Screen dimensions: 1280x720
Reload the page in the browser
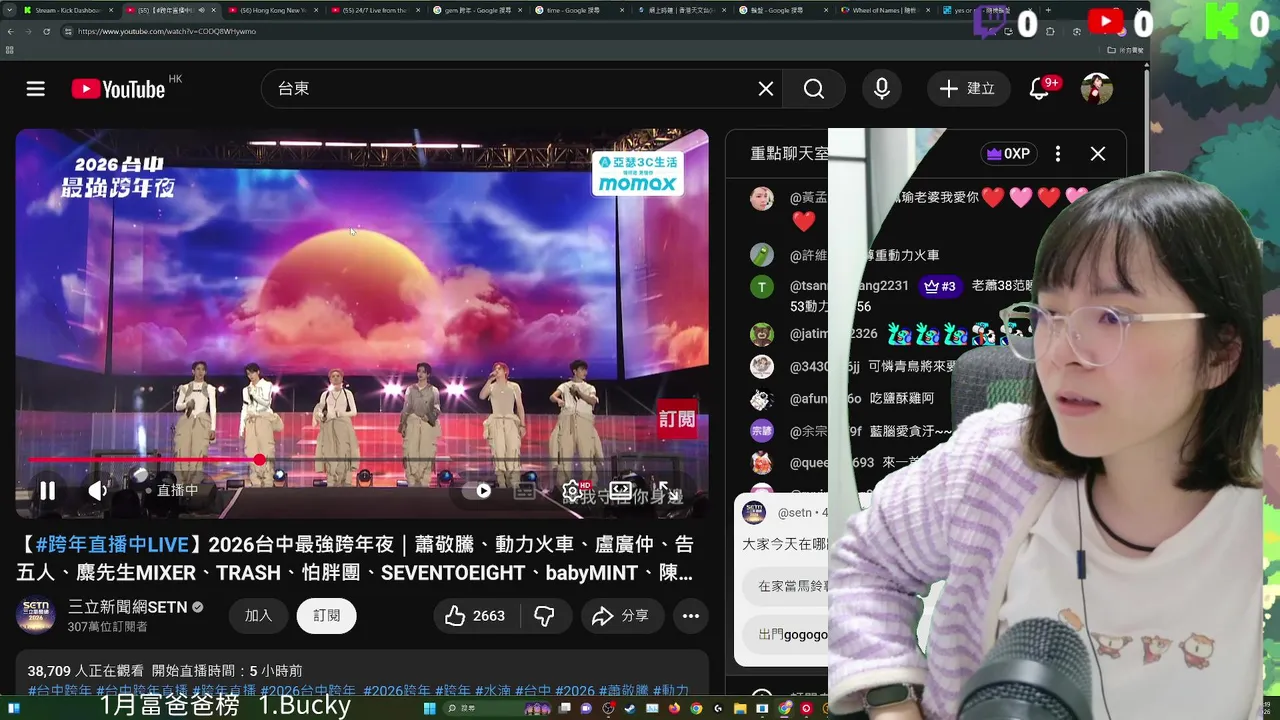click(47, 31)
